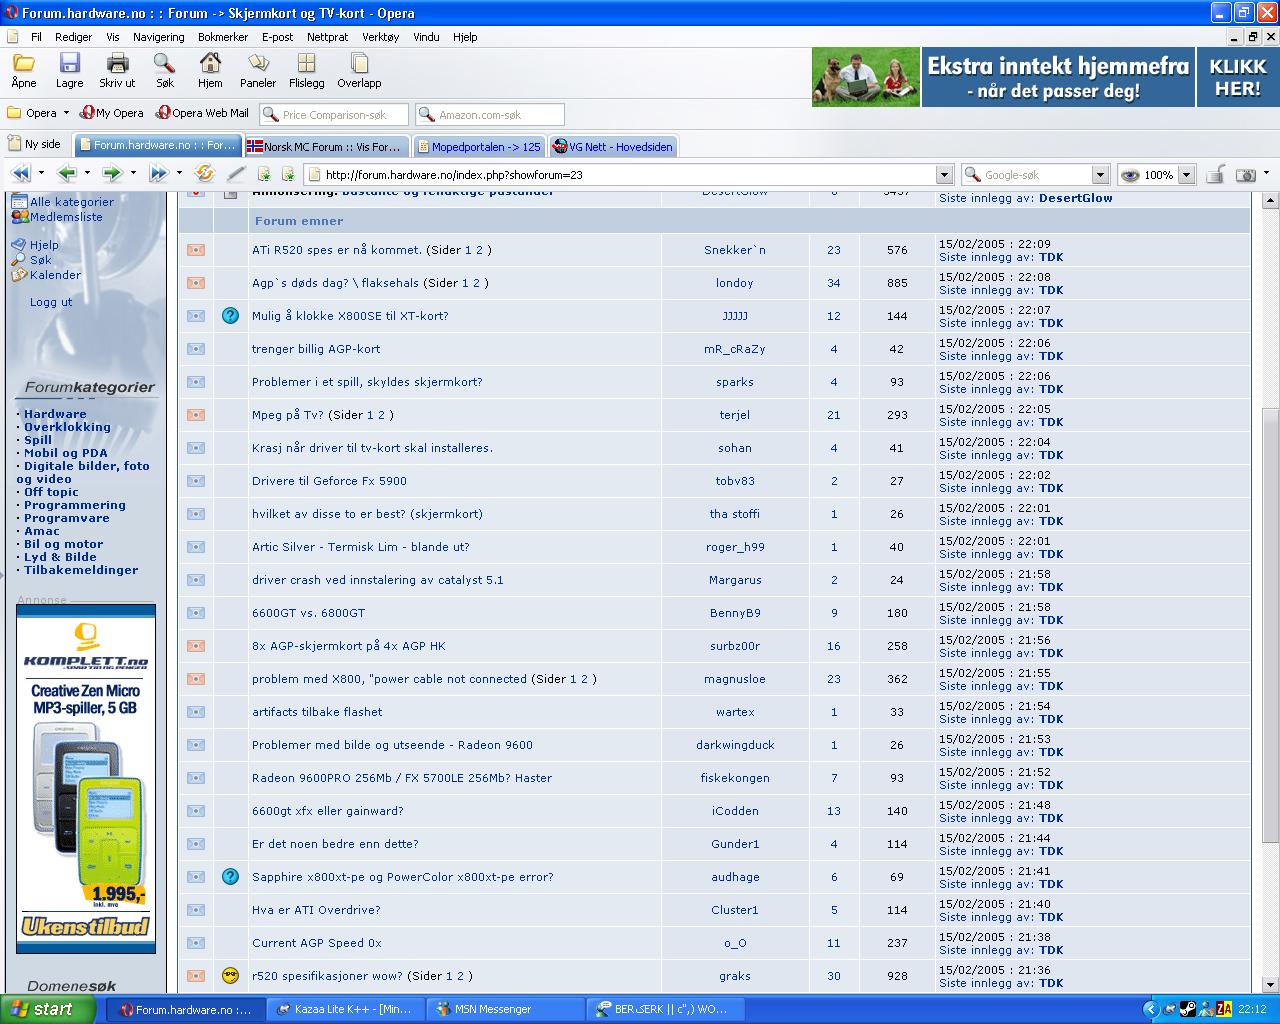
Task: Click in the address URL field
Action: click(627, 175)
